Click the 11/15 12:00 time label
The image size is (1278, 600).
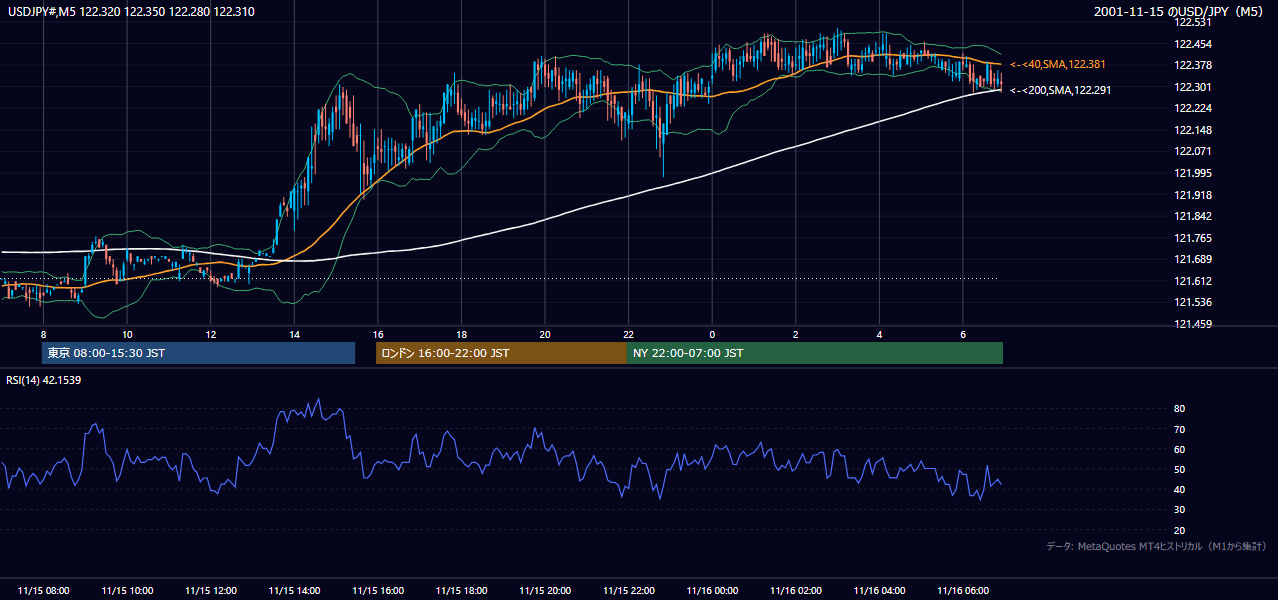coord(211,591)
